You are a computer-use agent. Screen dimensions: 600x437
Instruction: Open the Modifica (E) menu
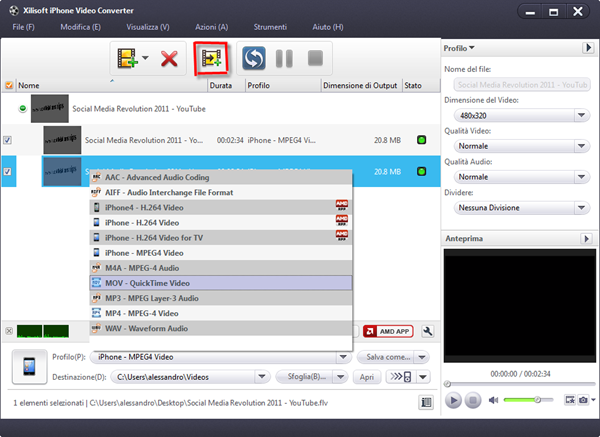80,27
